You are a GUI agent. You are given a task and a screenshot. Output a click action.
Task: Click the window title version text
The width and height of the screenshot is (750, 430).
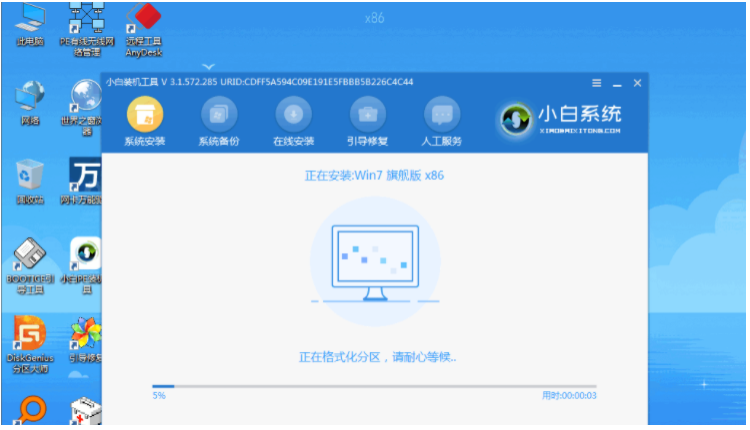pos(260,82)
